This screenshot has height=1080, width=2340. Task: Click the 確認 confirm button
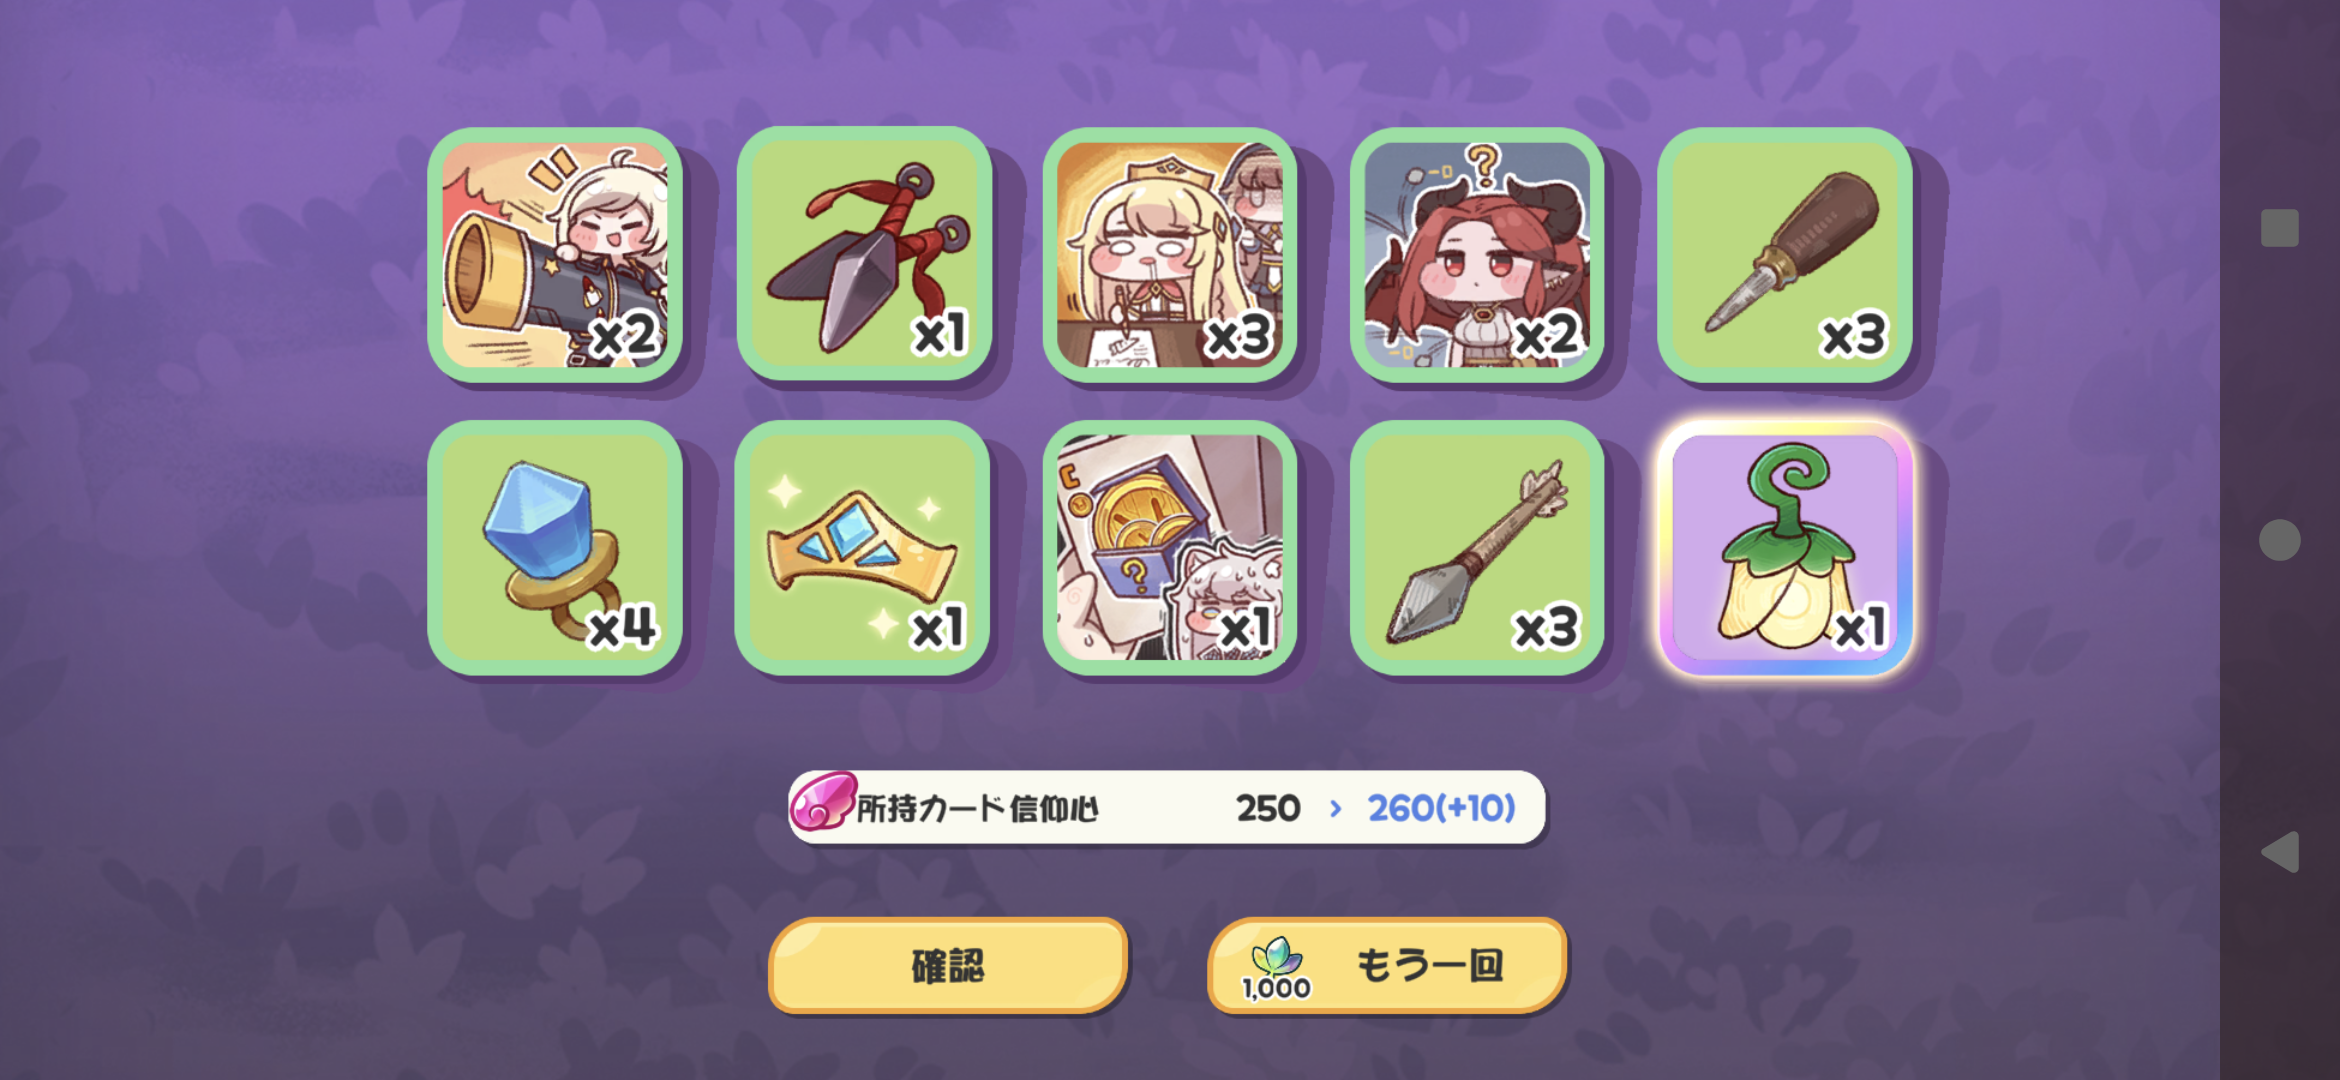[x=948, y=966]
